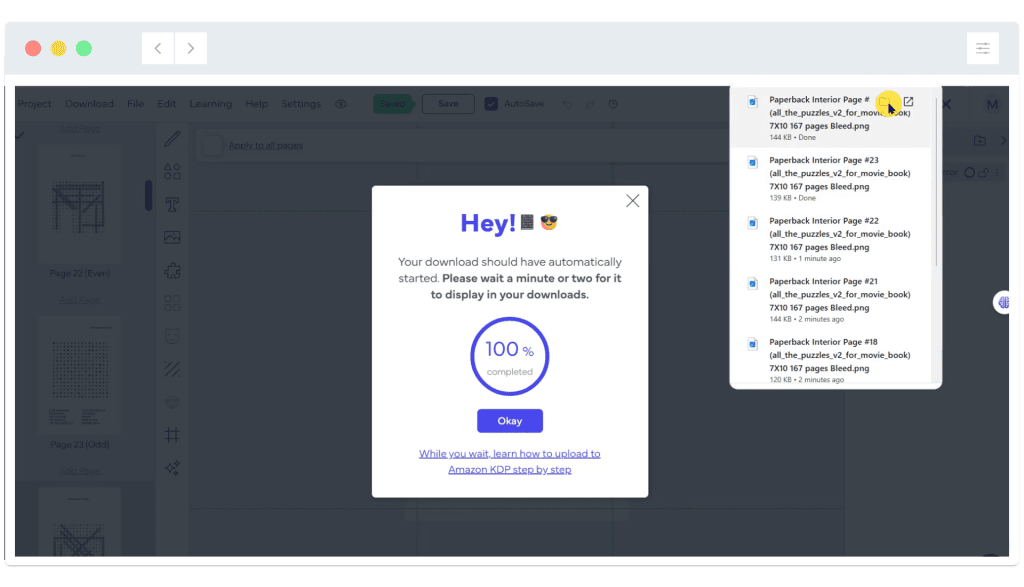The width and height of the screenshot is (1024, 587).
Task: Click the browser back arrow
Action: tap(158, 48)
